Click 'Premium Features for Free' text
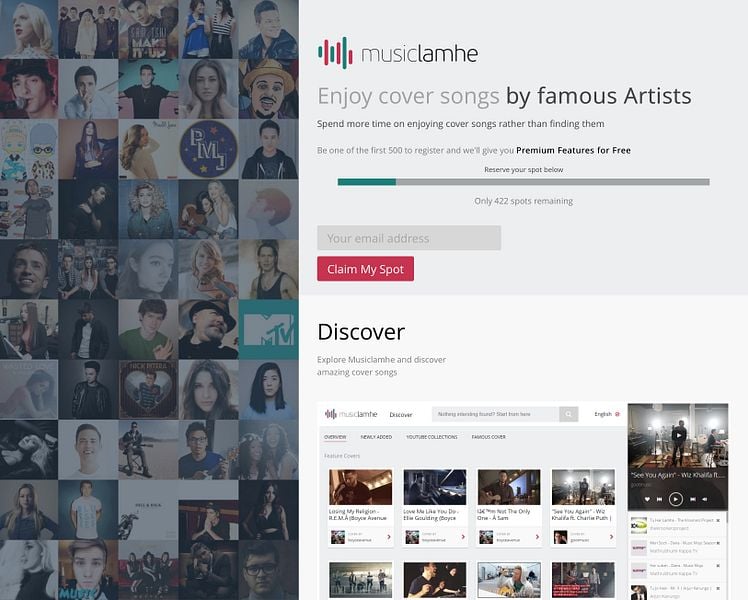 [573, 150]
